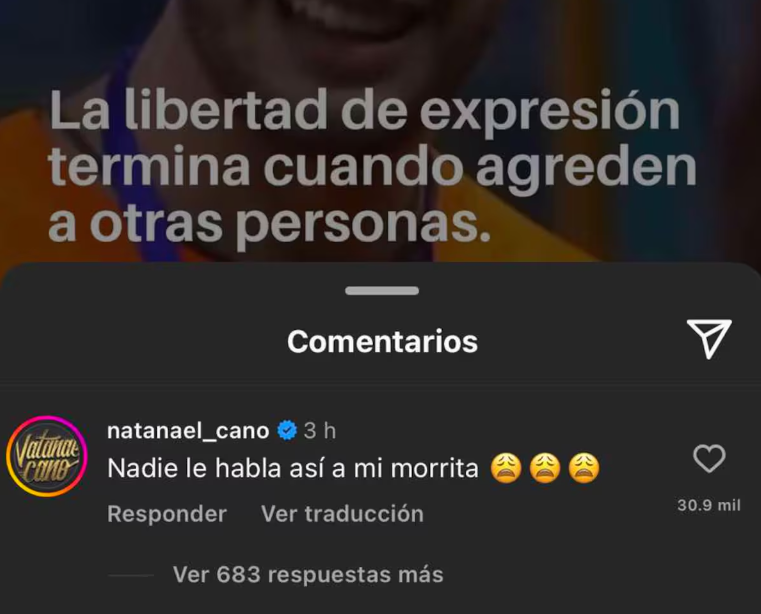Expand Ver 683 respuestas más
This screenshot has width=761, height=614.
point(308,575)
